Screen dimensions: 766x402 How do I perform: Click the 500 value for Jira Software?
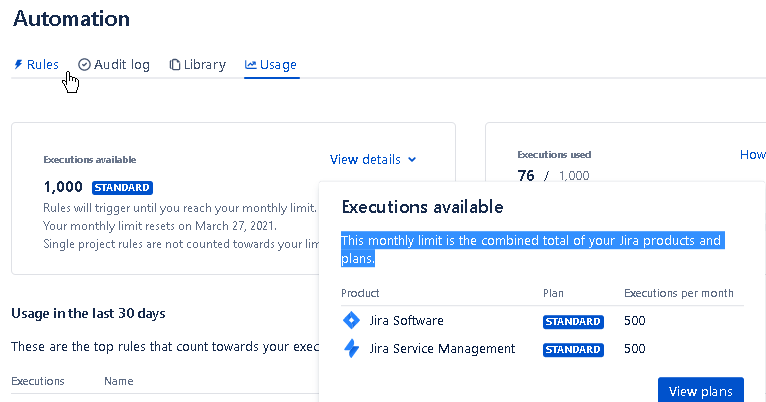click(635, 320)
